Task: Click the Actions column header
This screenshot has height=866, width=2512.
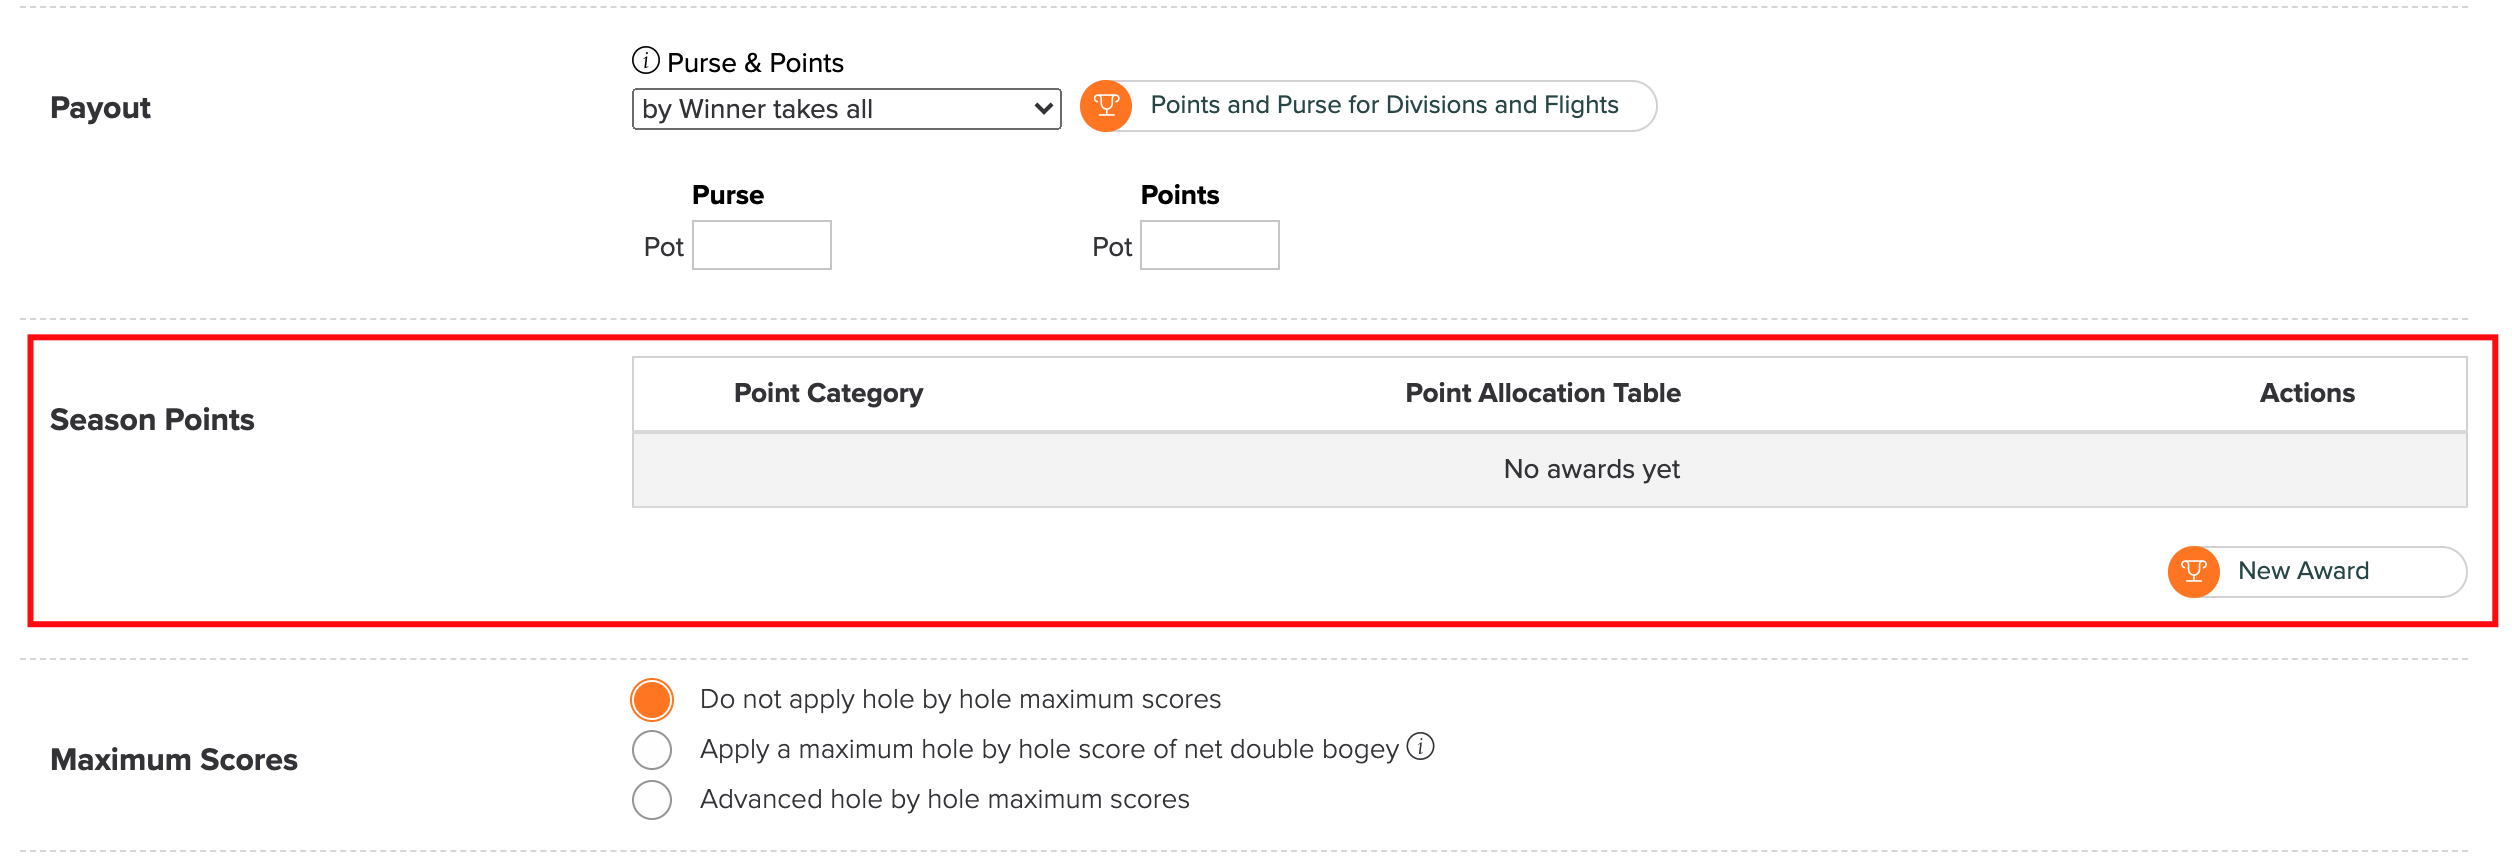Action: (2307, 393)
